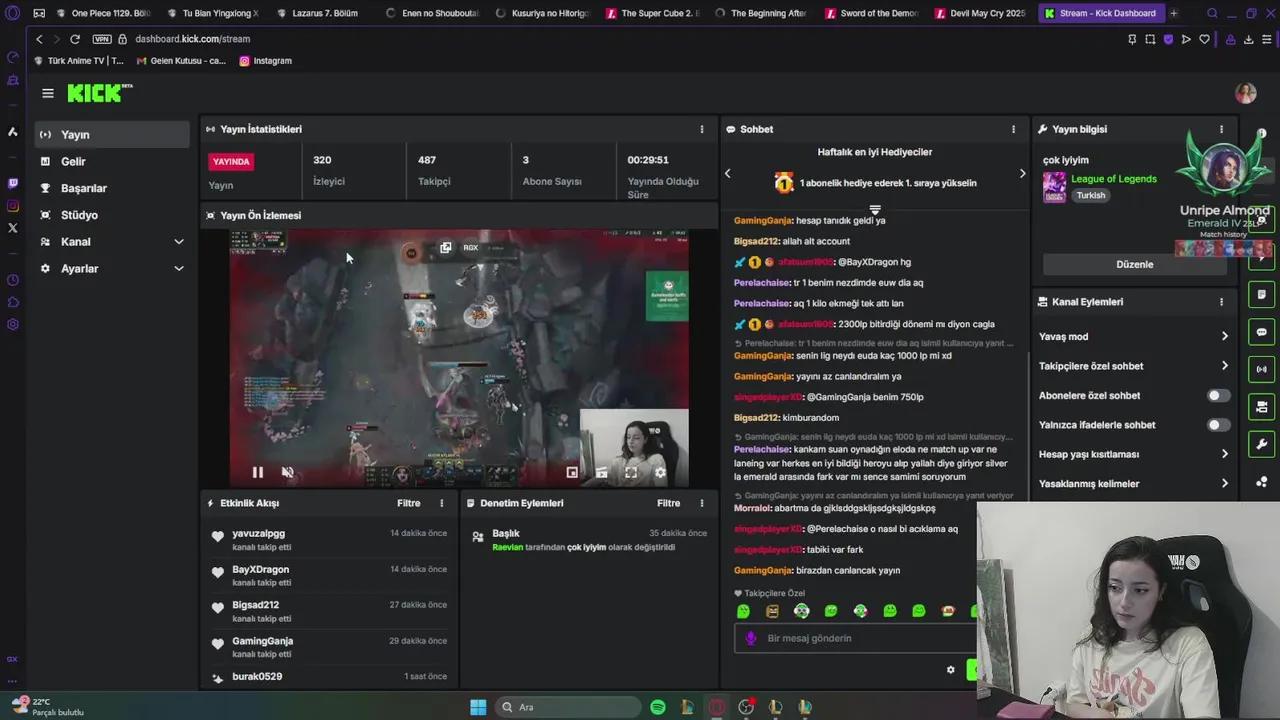1280x720 pixels.
Task: Click BayXDragon in the activity feed
Action: tap(260, 570)
